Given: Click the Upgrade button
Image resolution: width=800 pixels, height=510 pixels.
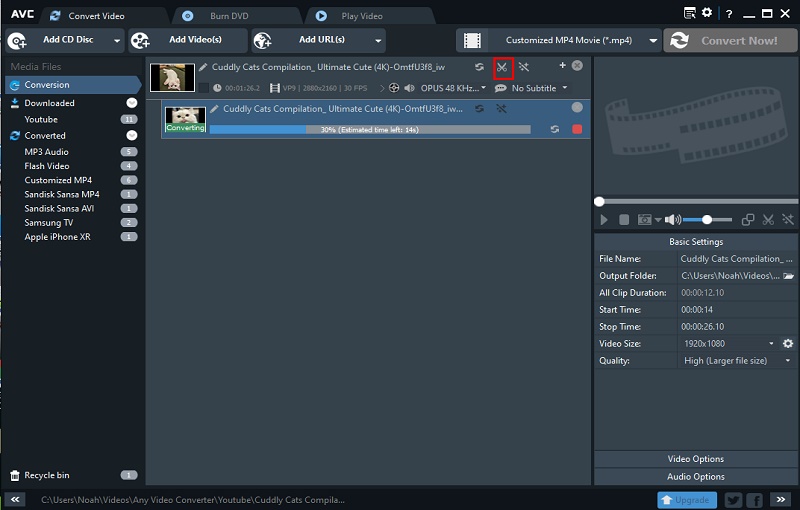Looking at the screenshot, I should tap(687, 500).
